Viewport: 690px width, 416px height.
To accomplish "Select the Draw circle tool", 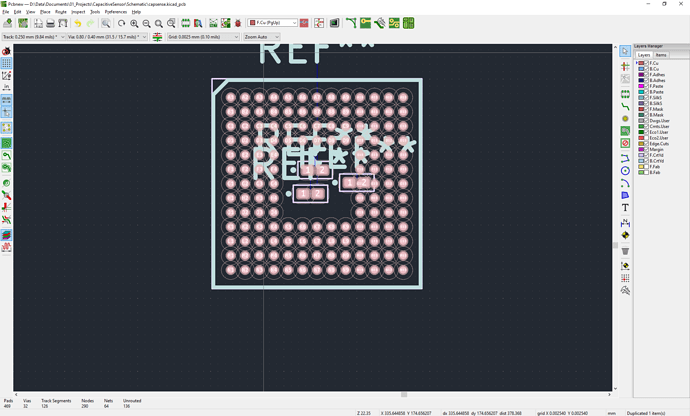I will pos(625,171).
